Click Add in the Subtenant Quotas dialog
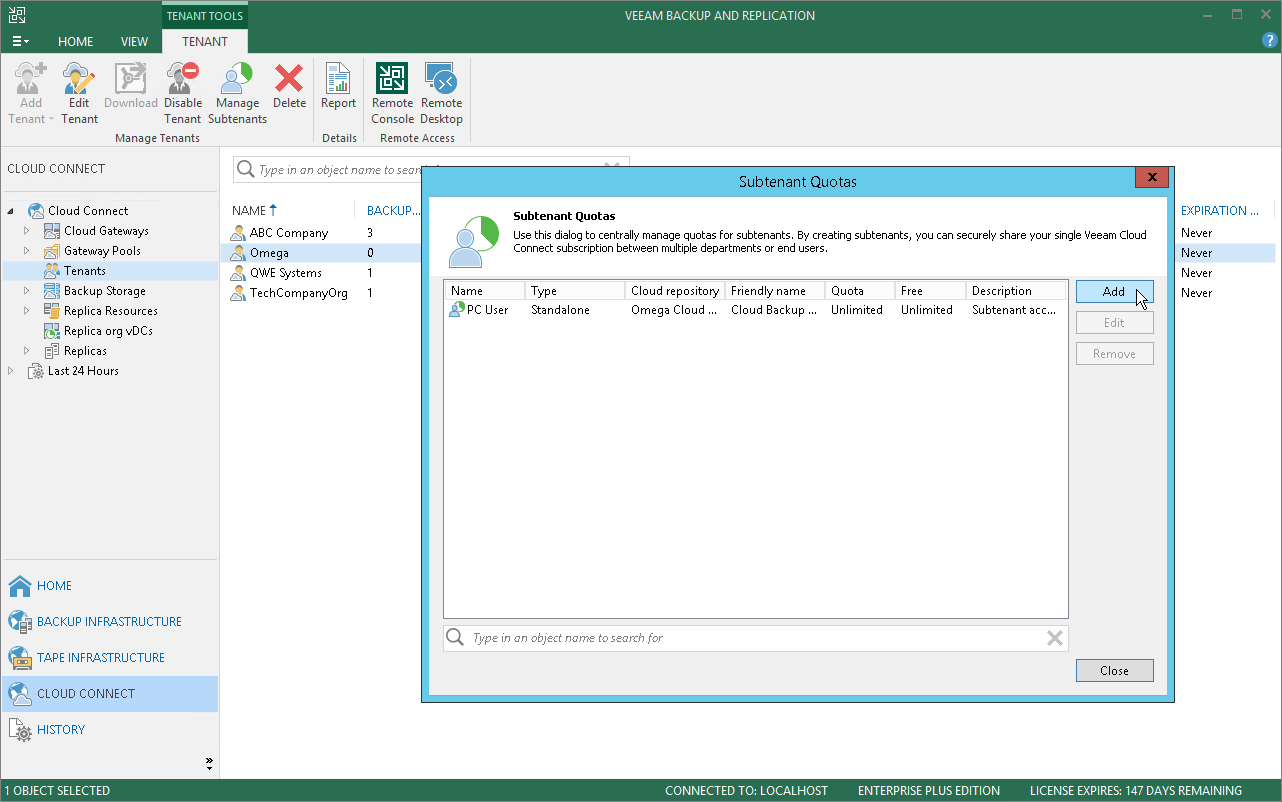 [1114, 292]
